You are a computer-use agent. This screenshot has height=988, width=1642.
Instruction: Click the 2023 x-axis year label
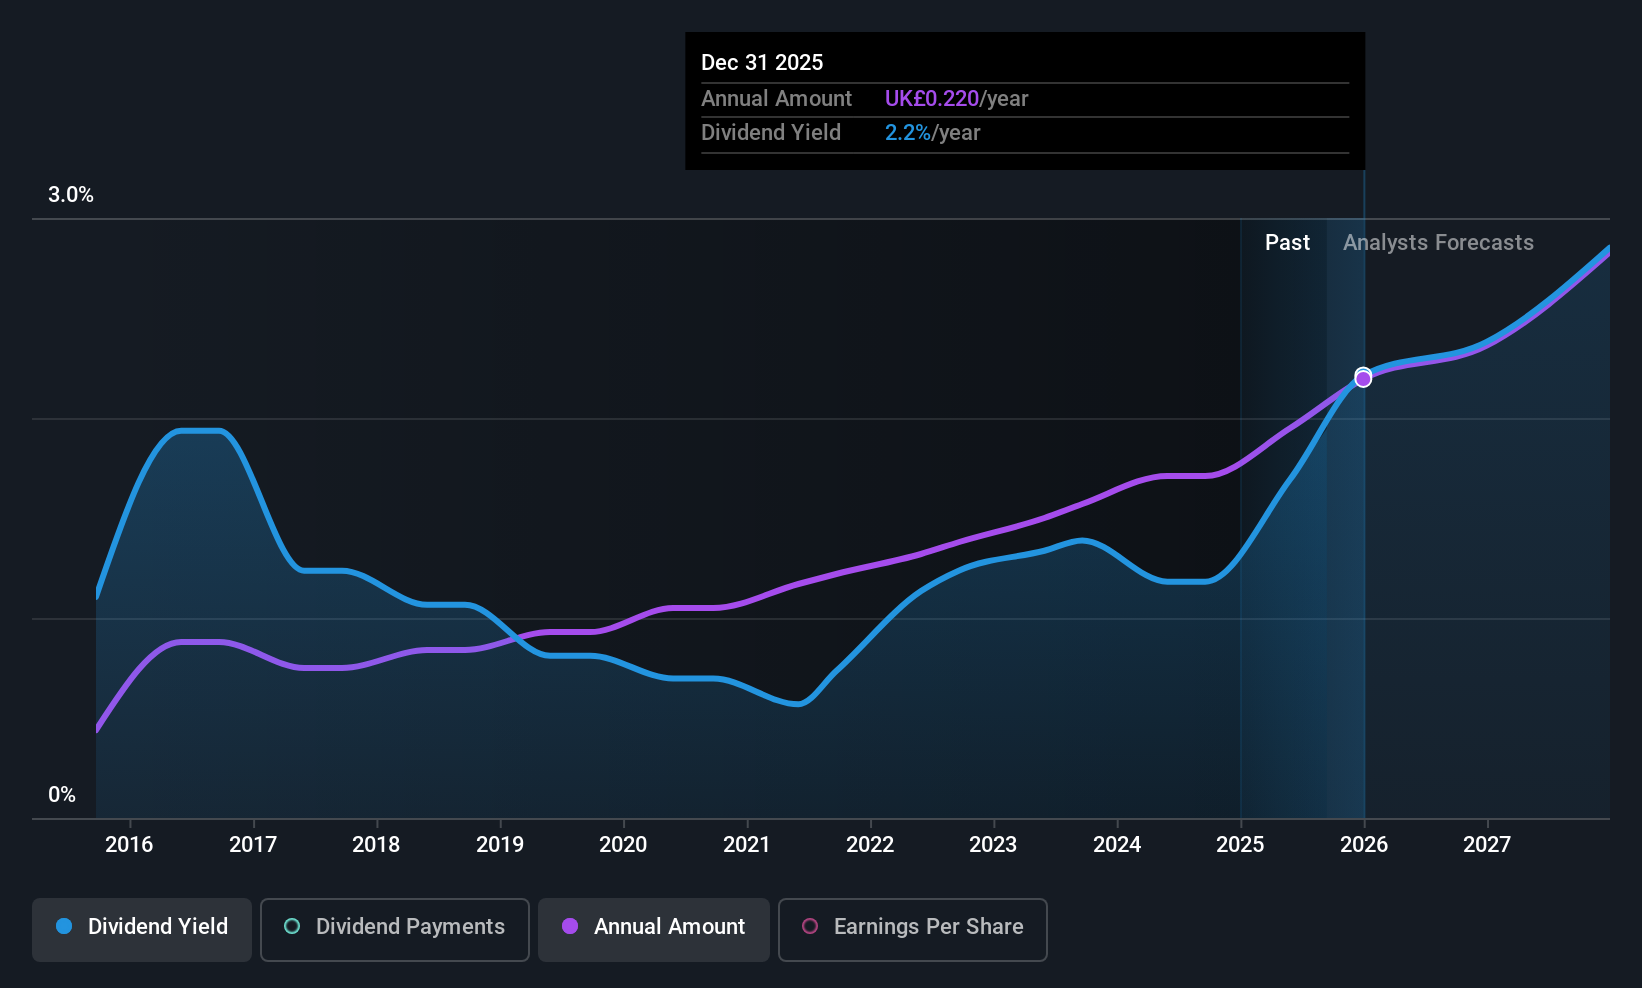coord(993,844)
